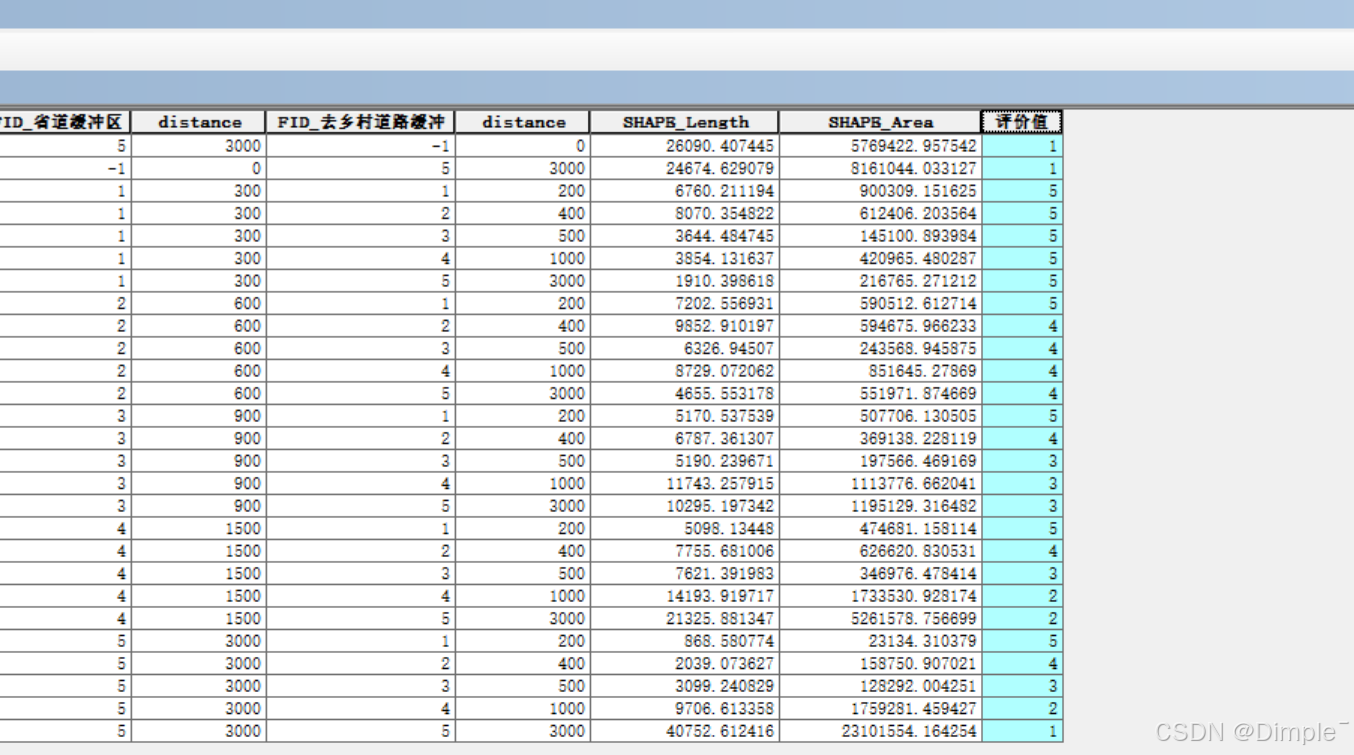Viewport: 1354px width, 755px height.
Task: Click the SHAPE_Area cell 1759281.459427
Action: pyautogui.click(x=880, y=708)
